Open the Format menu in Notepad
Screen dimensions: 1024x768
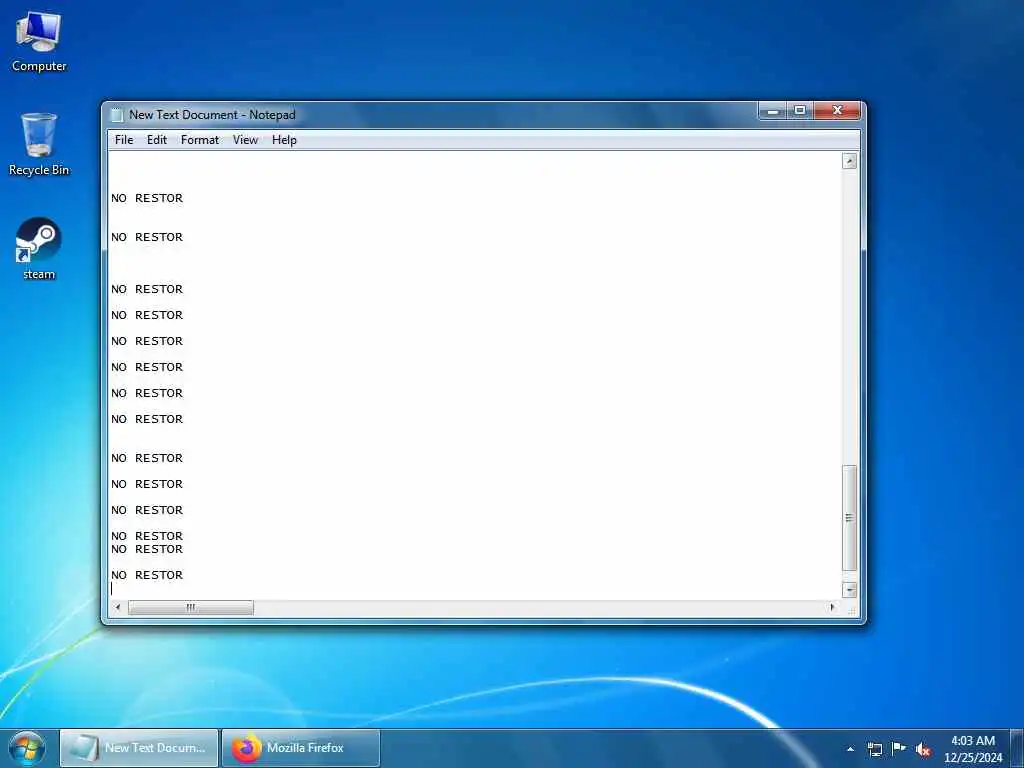(x=200, y=140)
